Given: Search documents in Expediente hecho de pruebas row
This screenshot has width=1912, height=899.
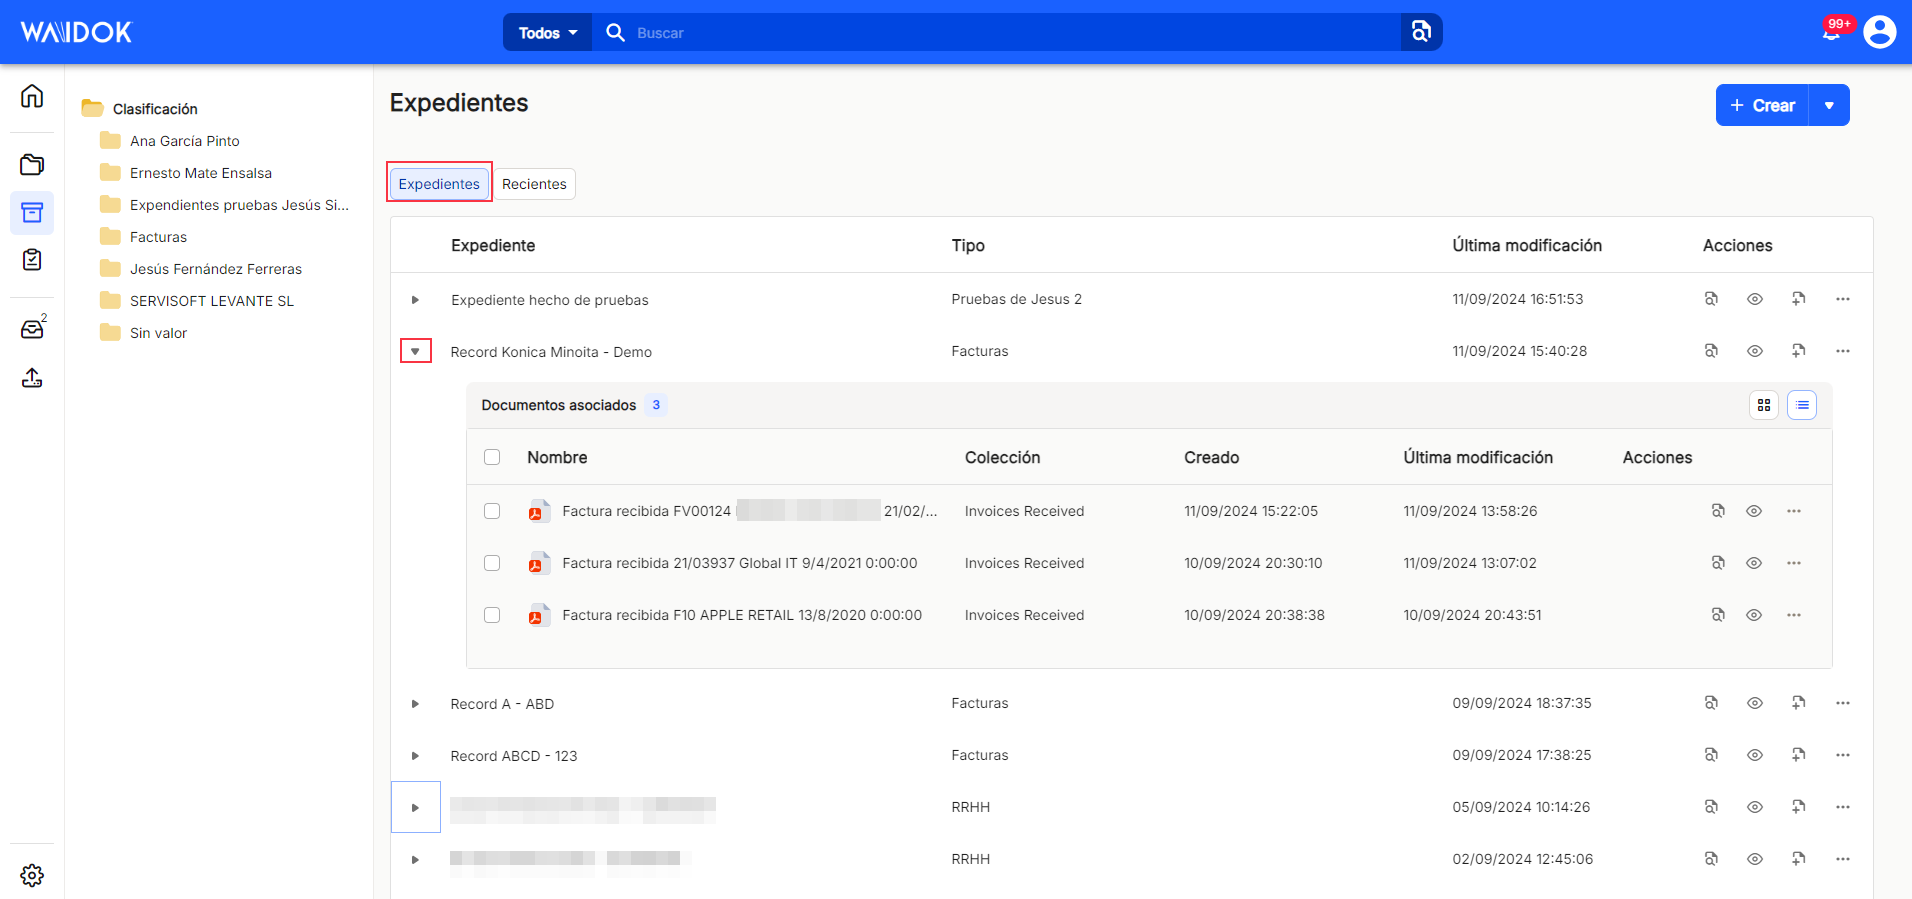Looking at the screenshot, I should tap(1711, 299).
